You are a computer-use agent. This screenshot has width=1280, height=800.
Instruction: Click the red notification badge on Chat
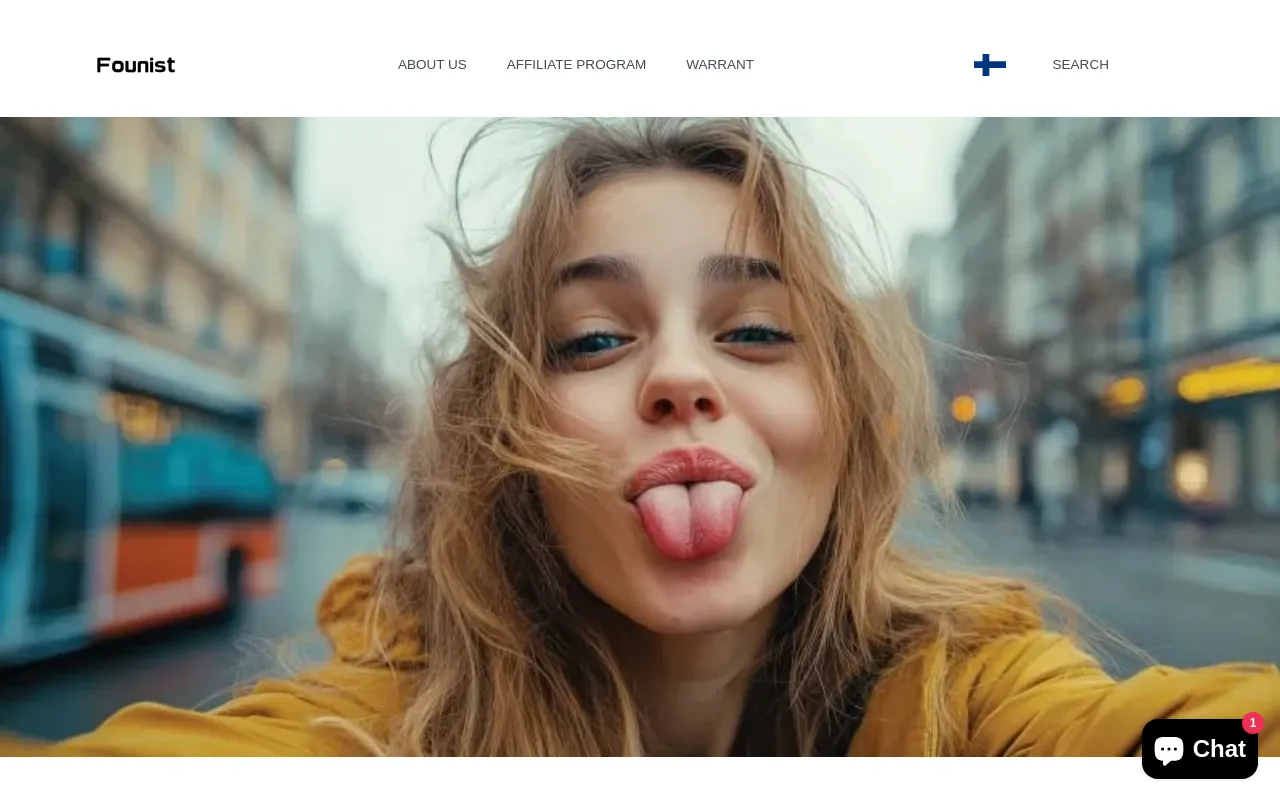coord(1252,723)
